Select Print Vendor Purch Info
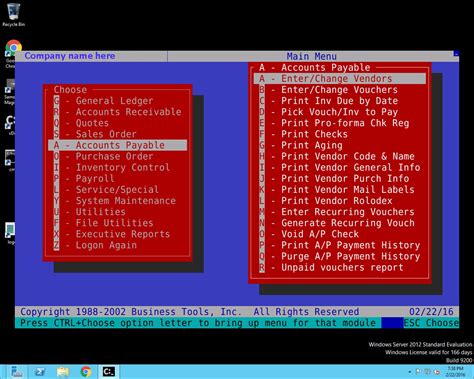Image resolution: width=474 pixels, height=379 pixels. point(340,179)
